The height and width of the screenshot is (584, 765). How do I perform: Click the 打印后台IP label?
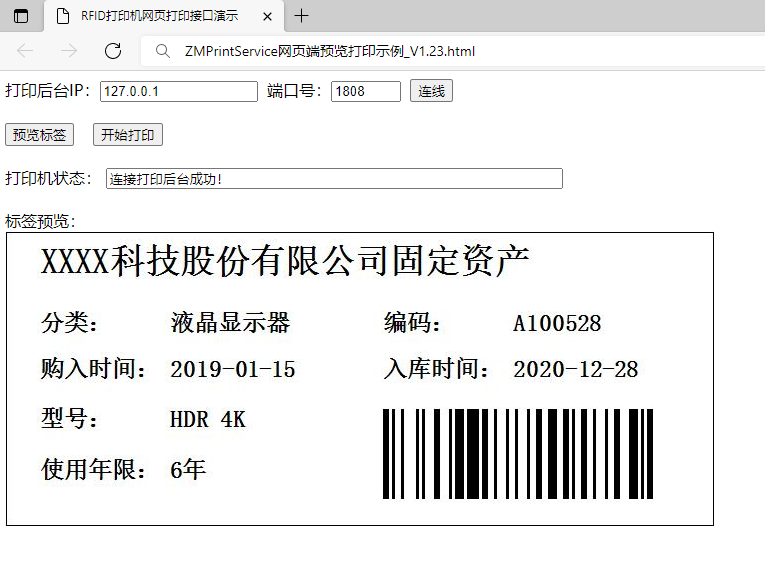tap(47, 91)
